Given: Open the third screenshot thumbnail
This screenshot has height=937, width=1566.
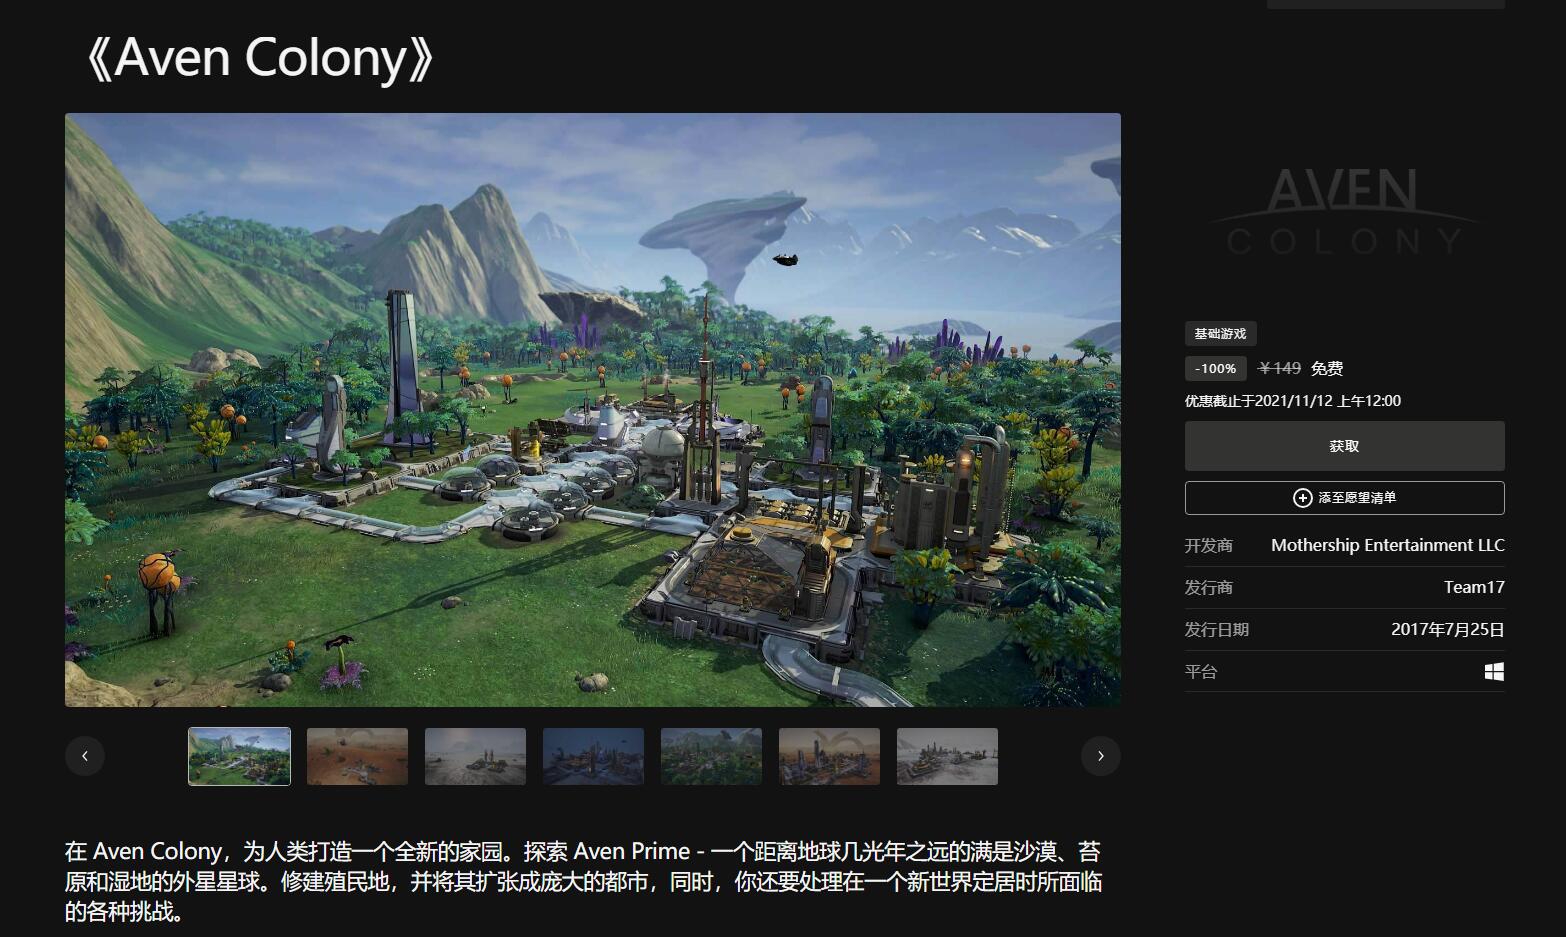Looking at the screenshot, I should pyautogui.click(x=475, y=756).
